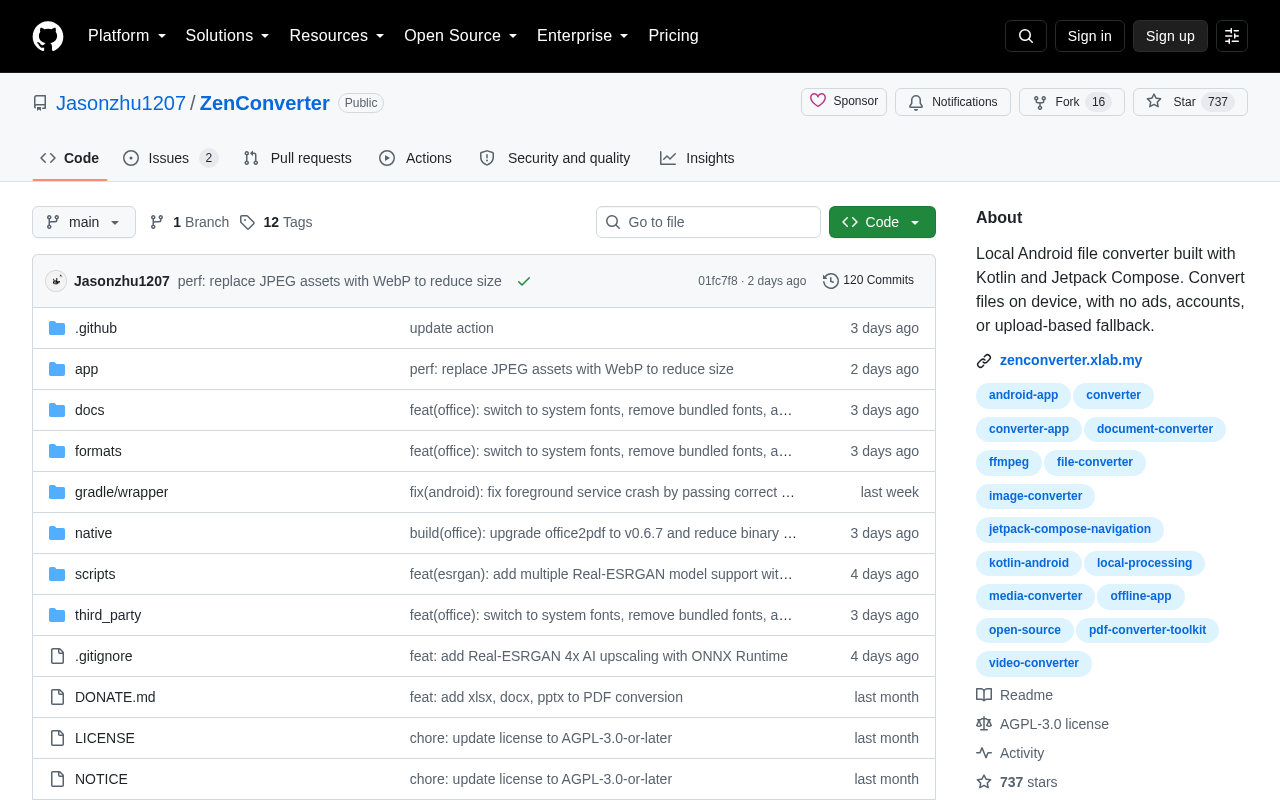Open the Security and quality tab
This screenshot has height=800, width=1280.
click(x=555, y=158)
